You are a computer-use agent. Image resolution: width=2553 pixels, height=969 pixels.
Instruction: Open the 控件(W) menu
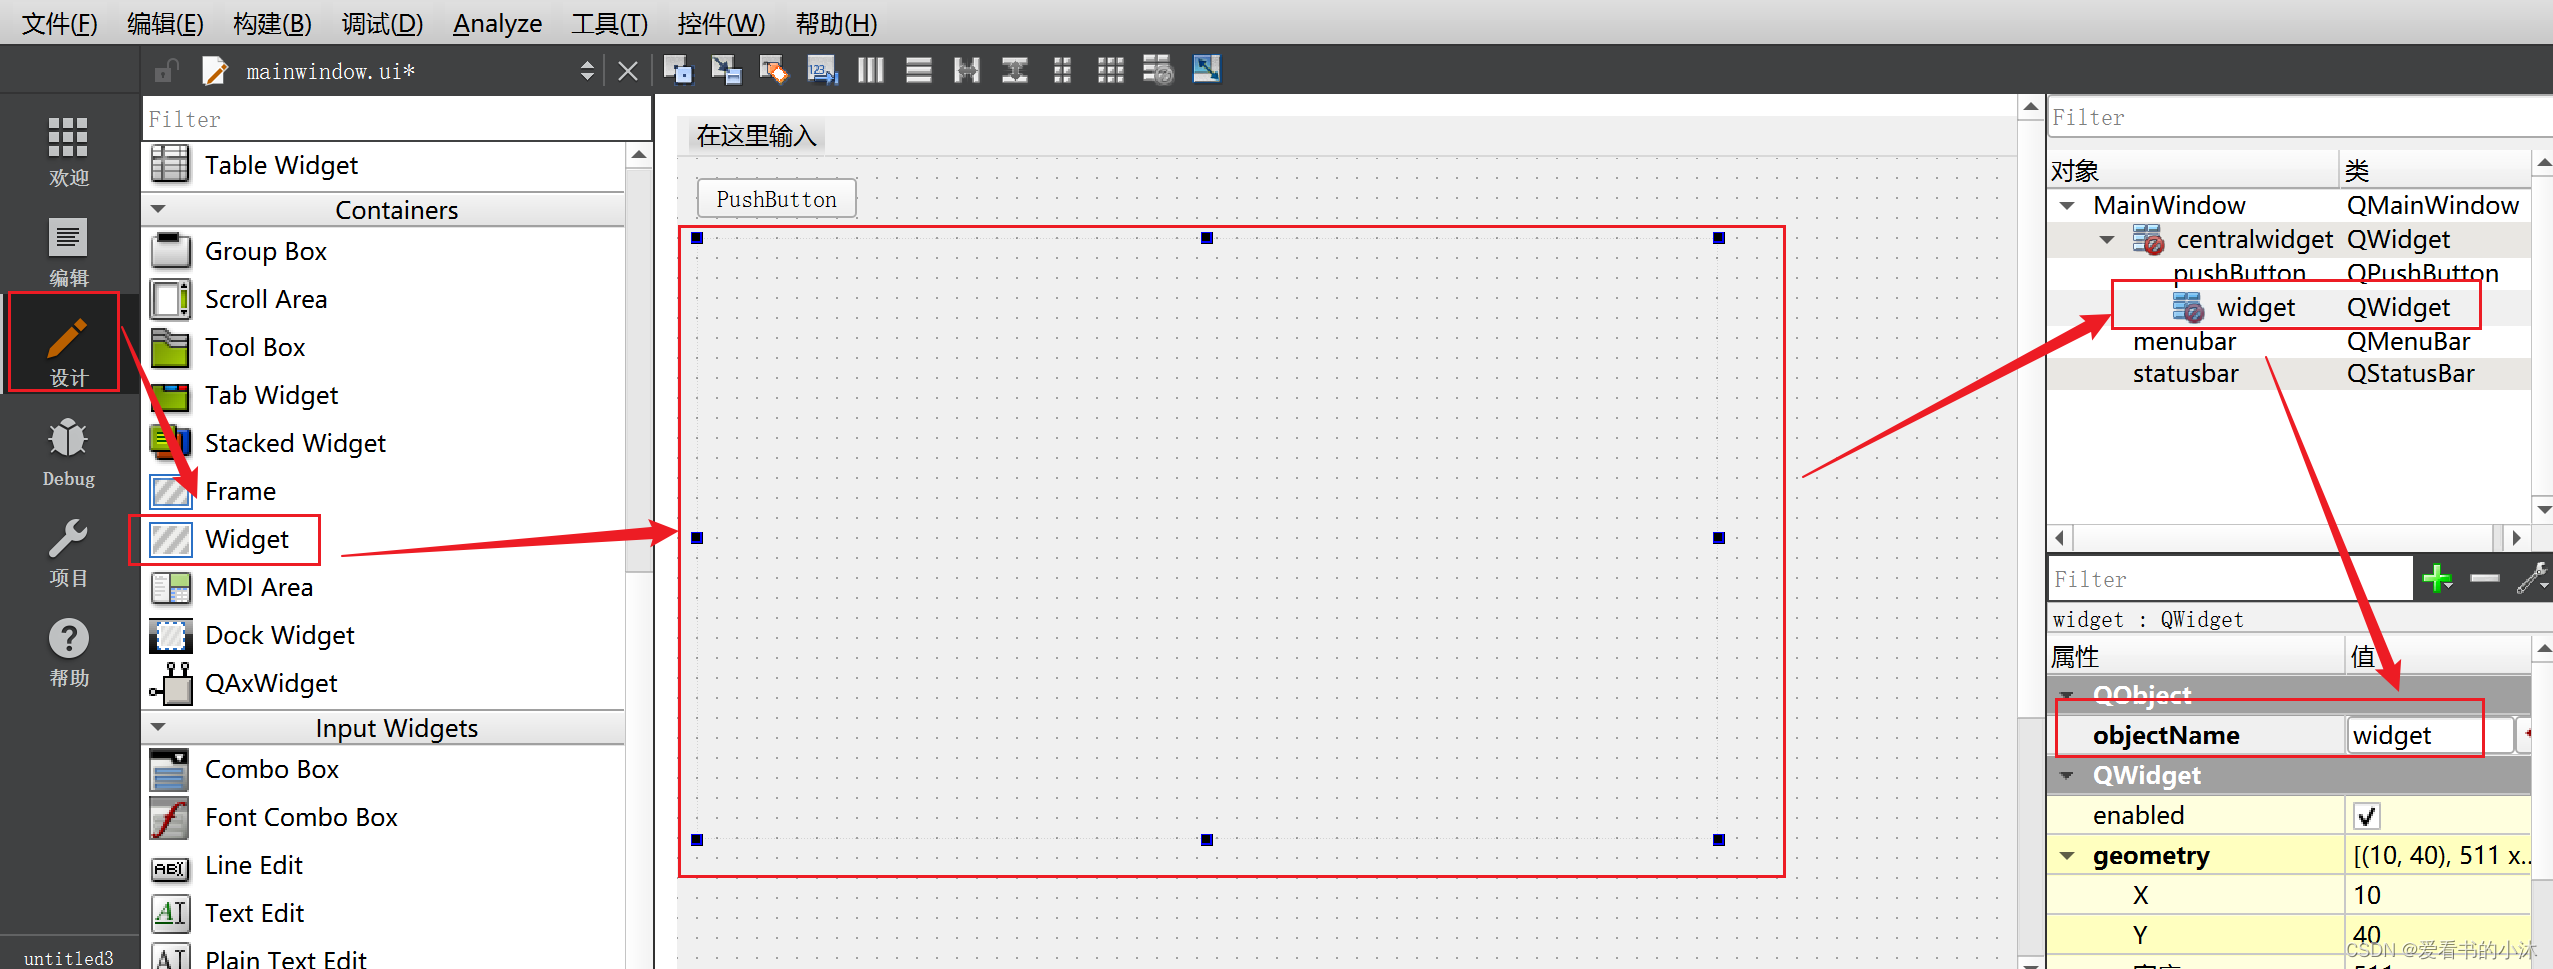point(721,23)
